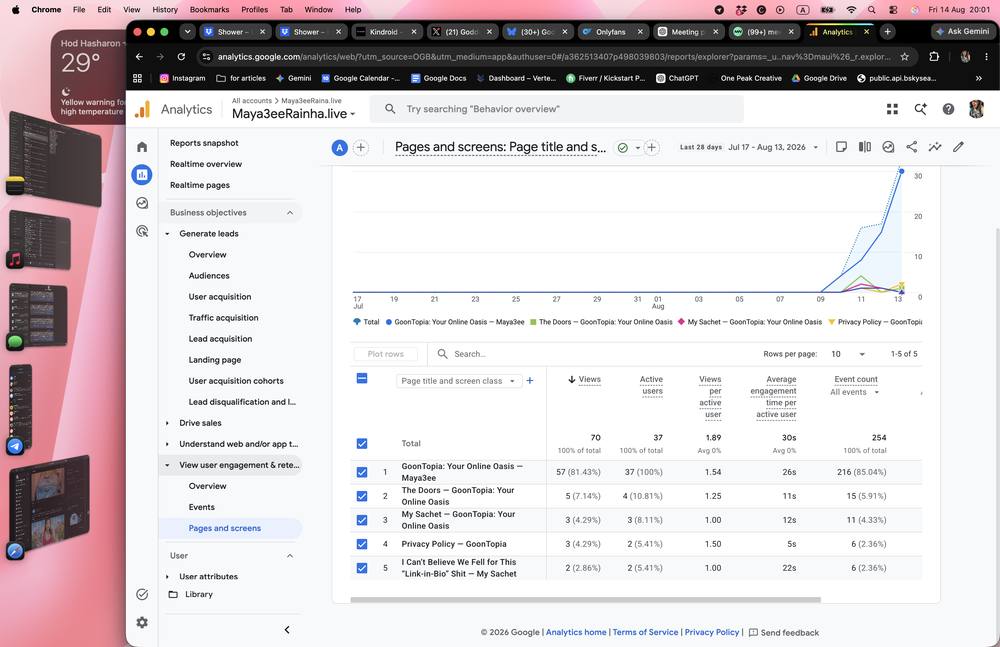Screen dimensions: 1000x647
Task: Add secondary dimension plus icon in table header
Action: pos(529,381)
